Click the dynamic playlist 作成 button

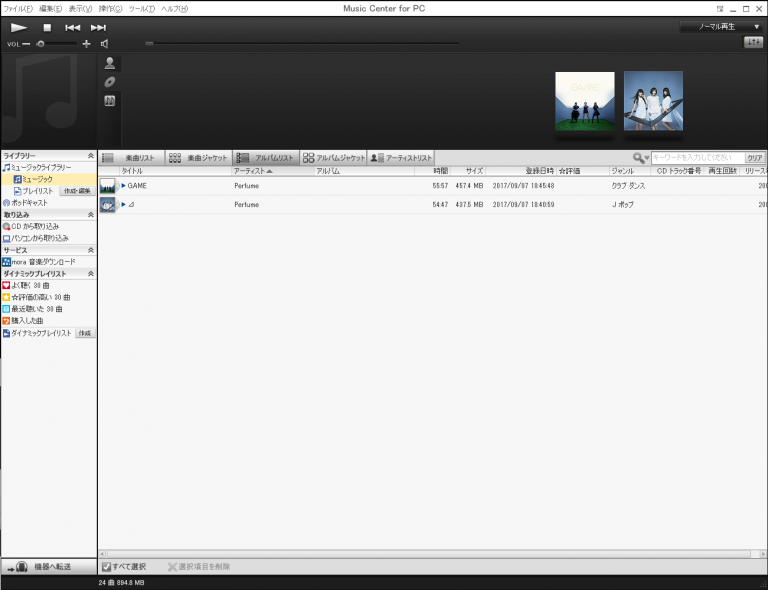coord(85,333)
